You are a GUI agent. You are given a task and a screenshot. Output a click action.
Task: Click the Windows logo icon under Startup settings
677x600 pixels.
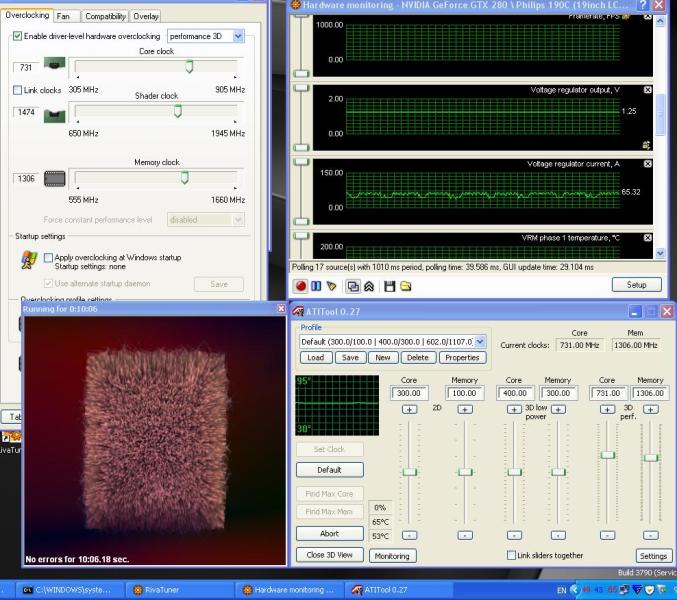point(29,260)
